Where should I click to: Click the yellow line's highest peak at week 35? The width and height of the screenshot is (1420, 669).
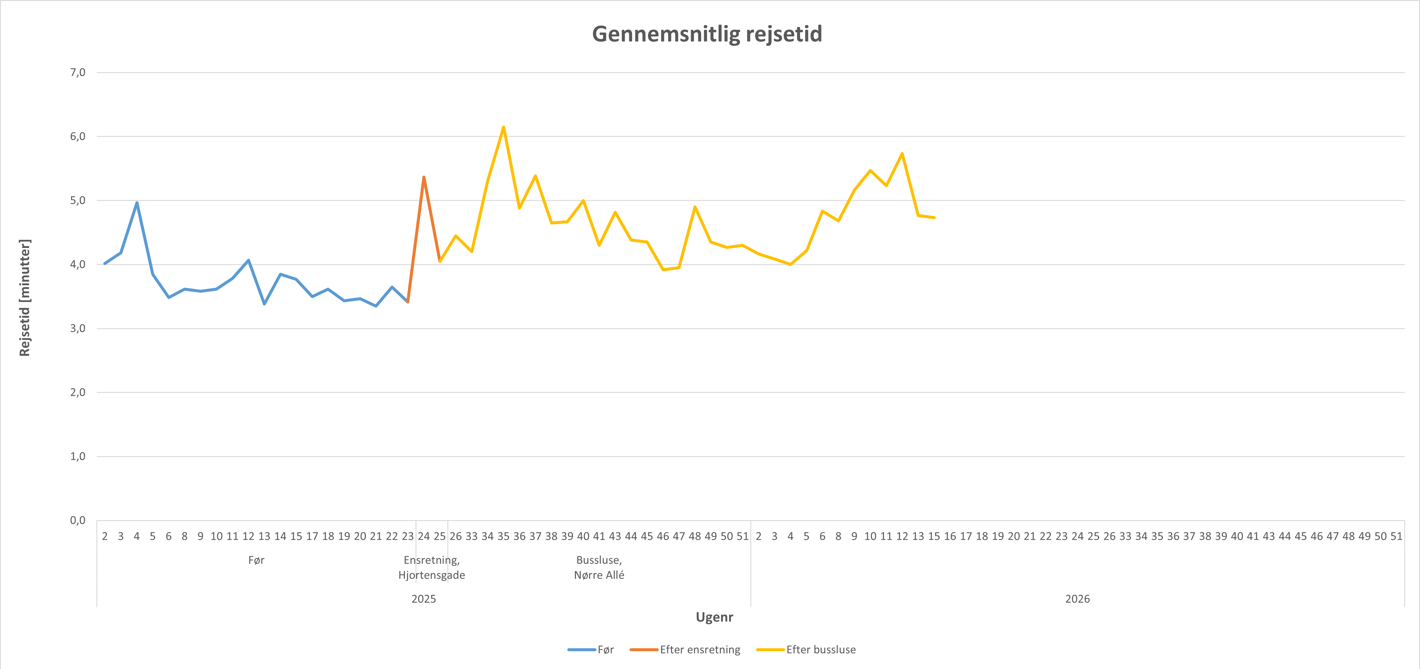click(503, 127)
